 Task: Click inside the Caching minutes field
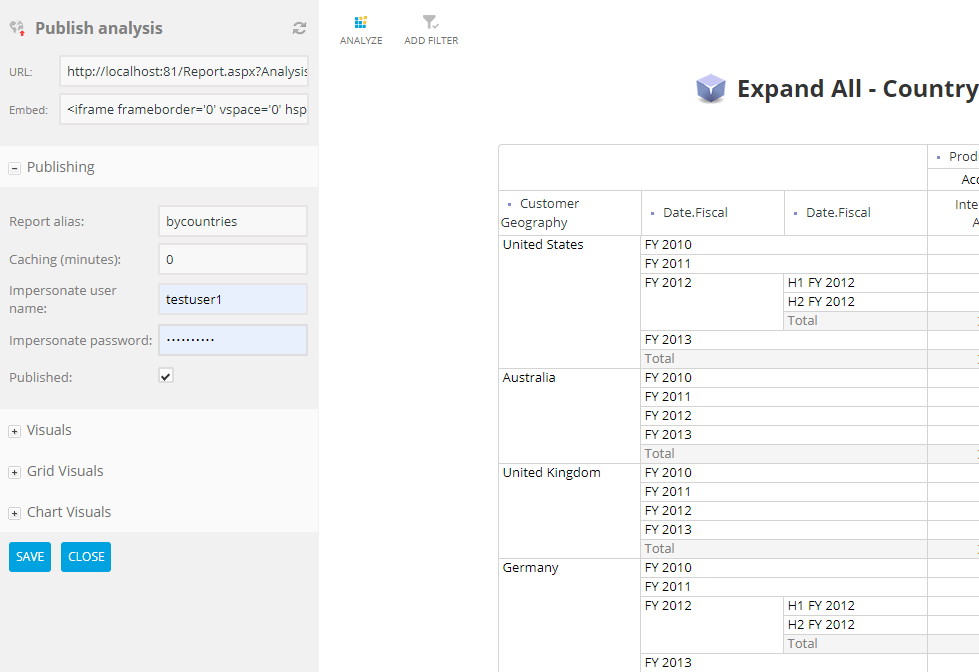pyautogui.click(x=232, y=258)
